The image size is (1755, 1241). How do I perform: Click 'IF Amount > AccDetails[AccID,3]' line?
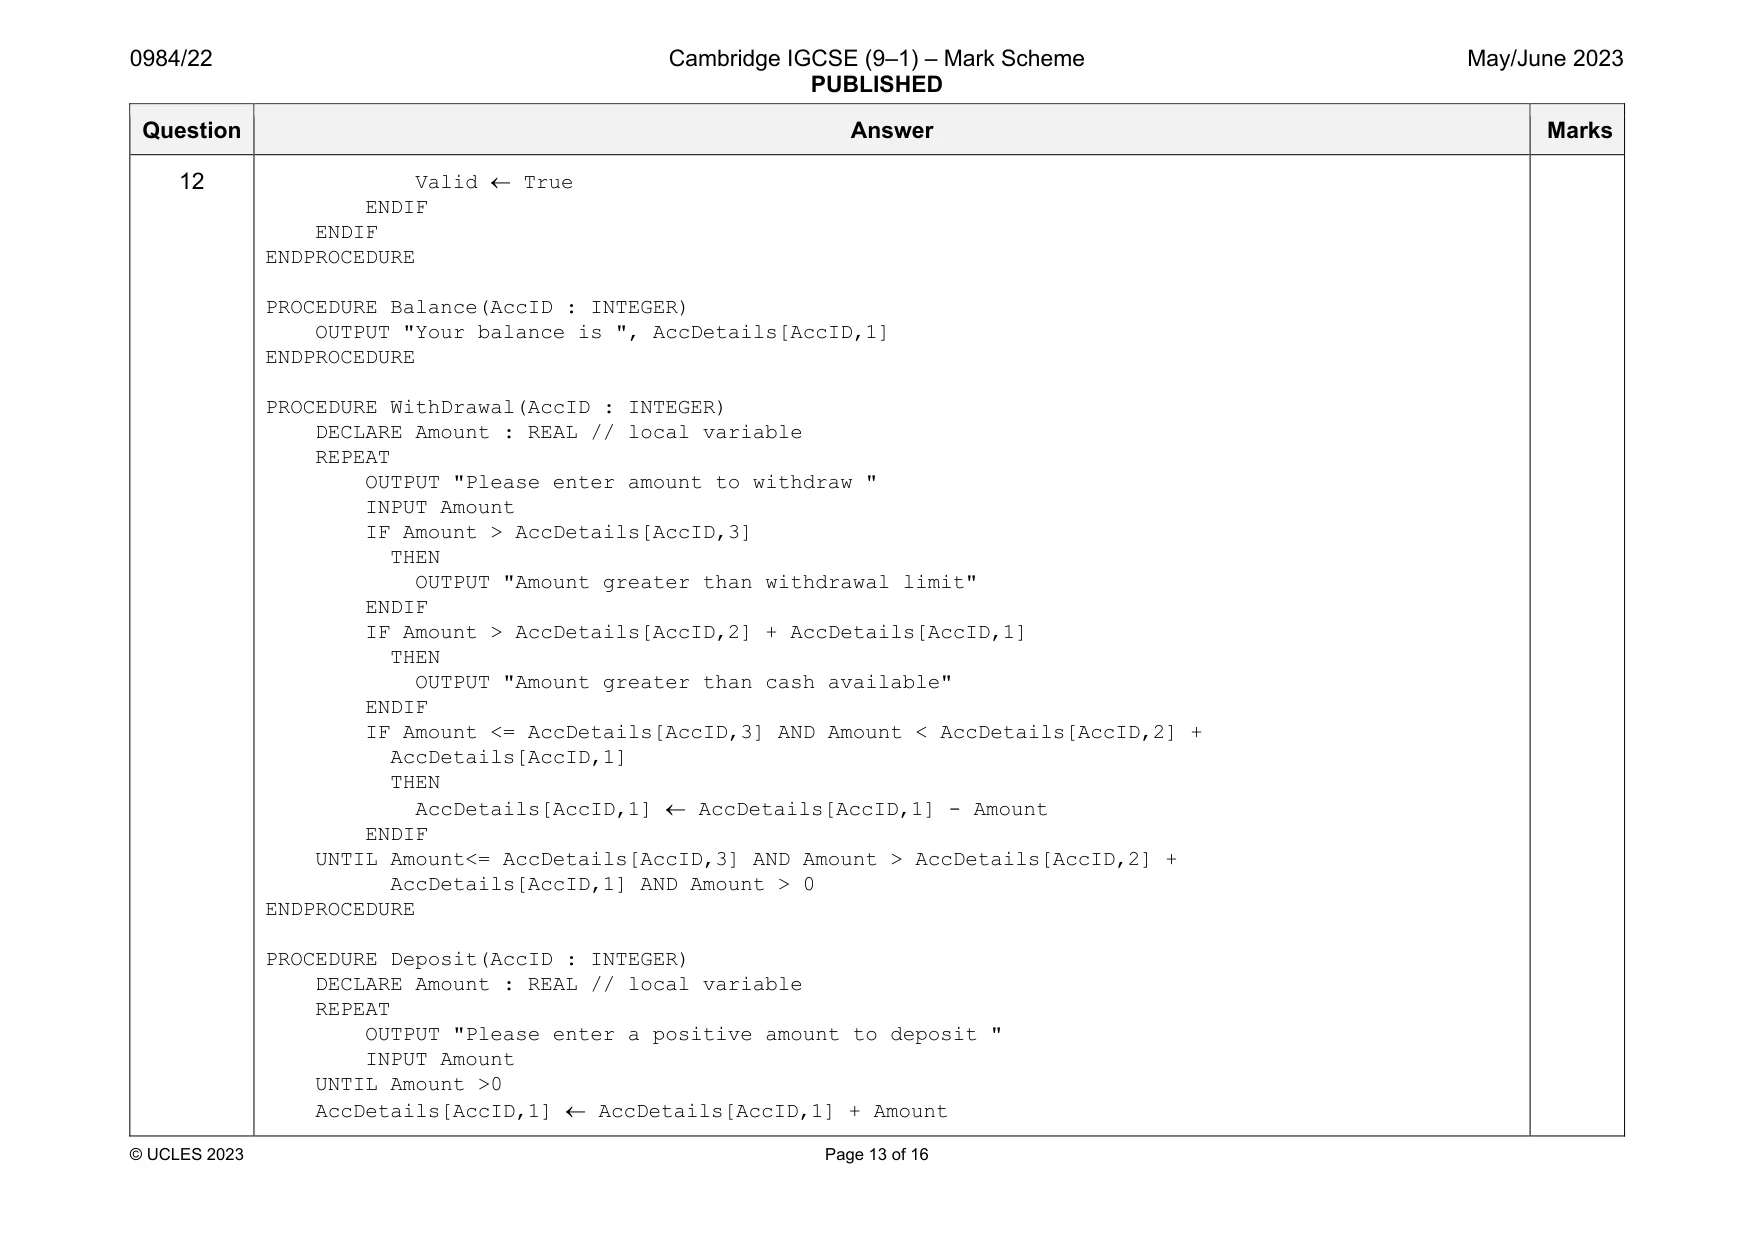(558, 532)
